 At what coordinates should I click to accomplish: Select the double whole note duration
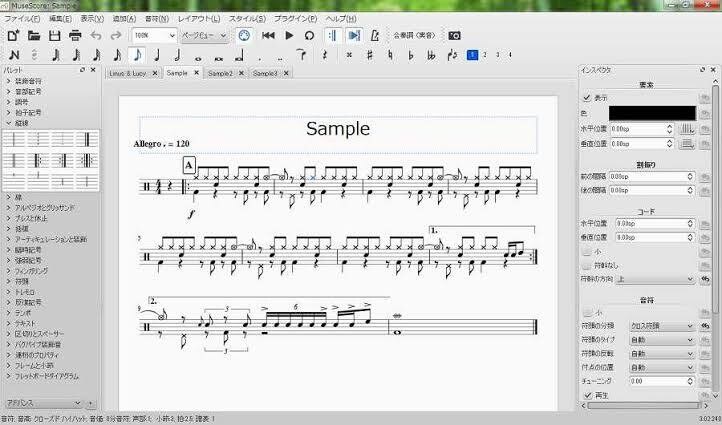pos(219,58)
